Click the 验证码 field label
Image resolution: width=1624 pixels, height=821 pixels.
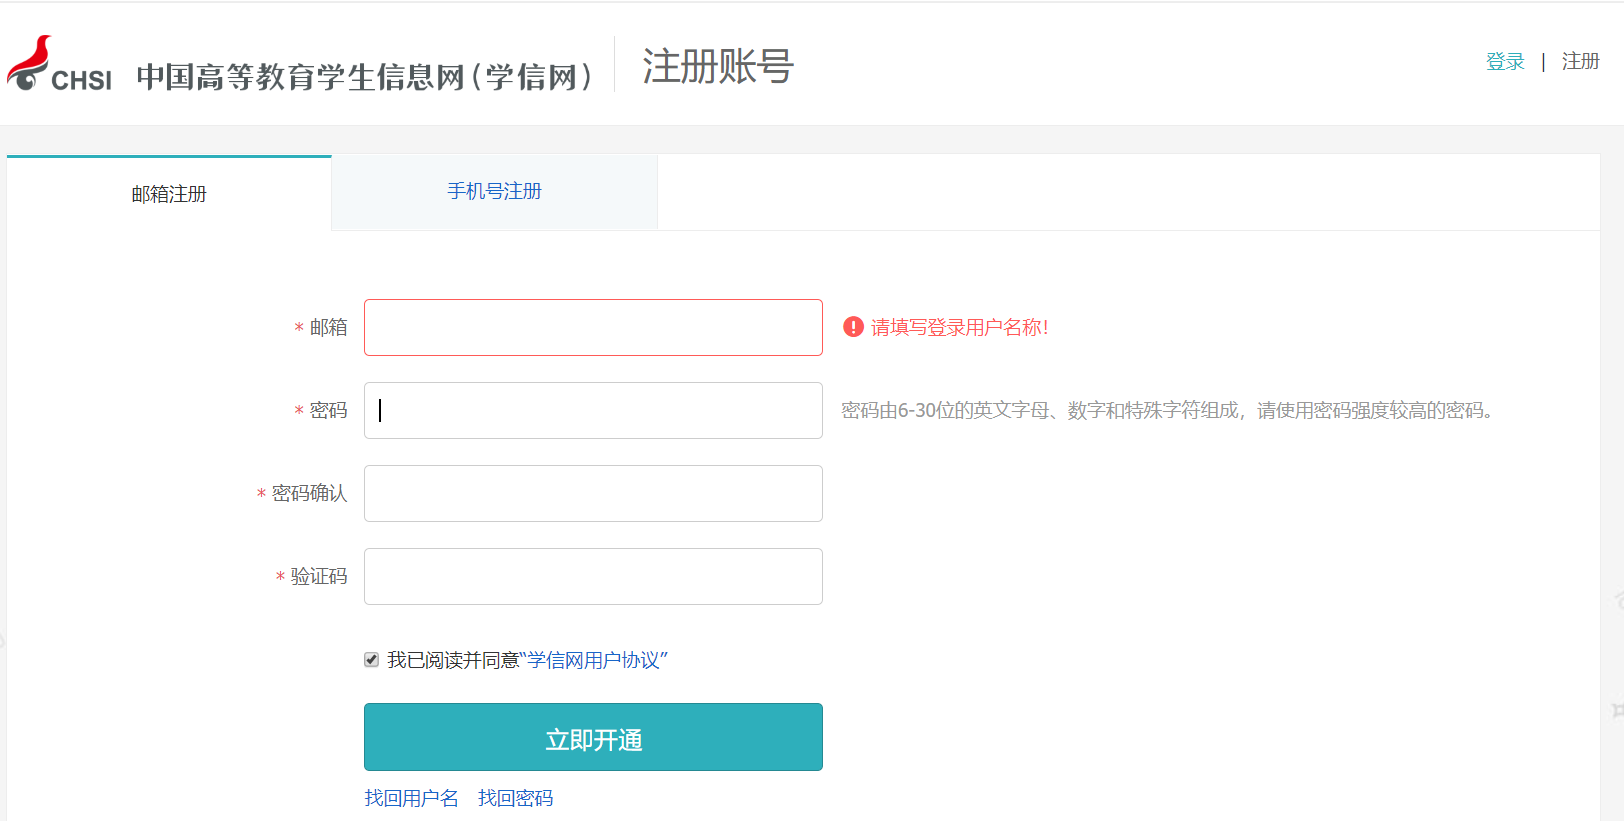click(319, 576)
